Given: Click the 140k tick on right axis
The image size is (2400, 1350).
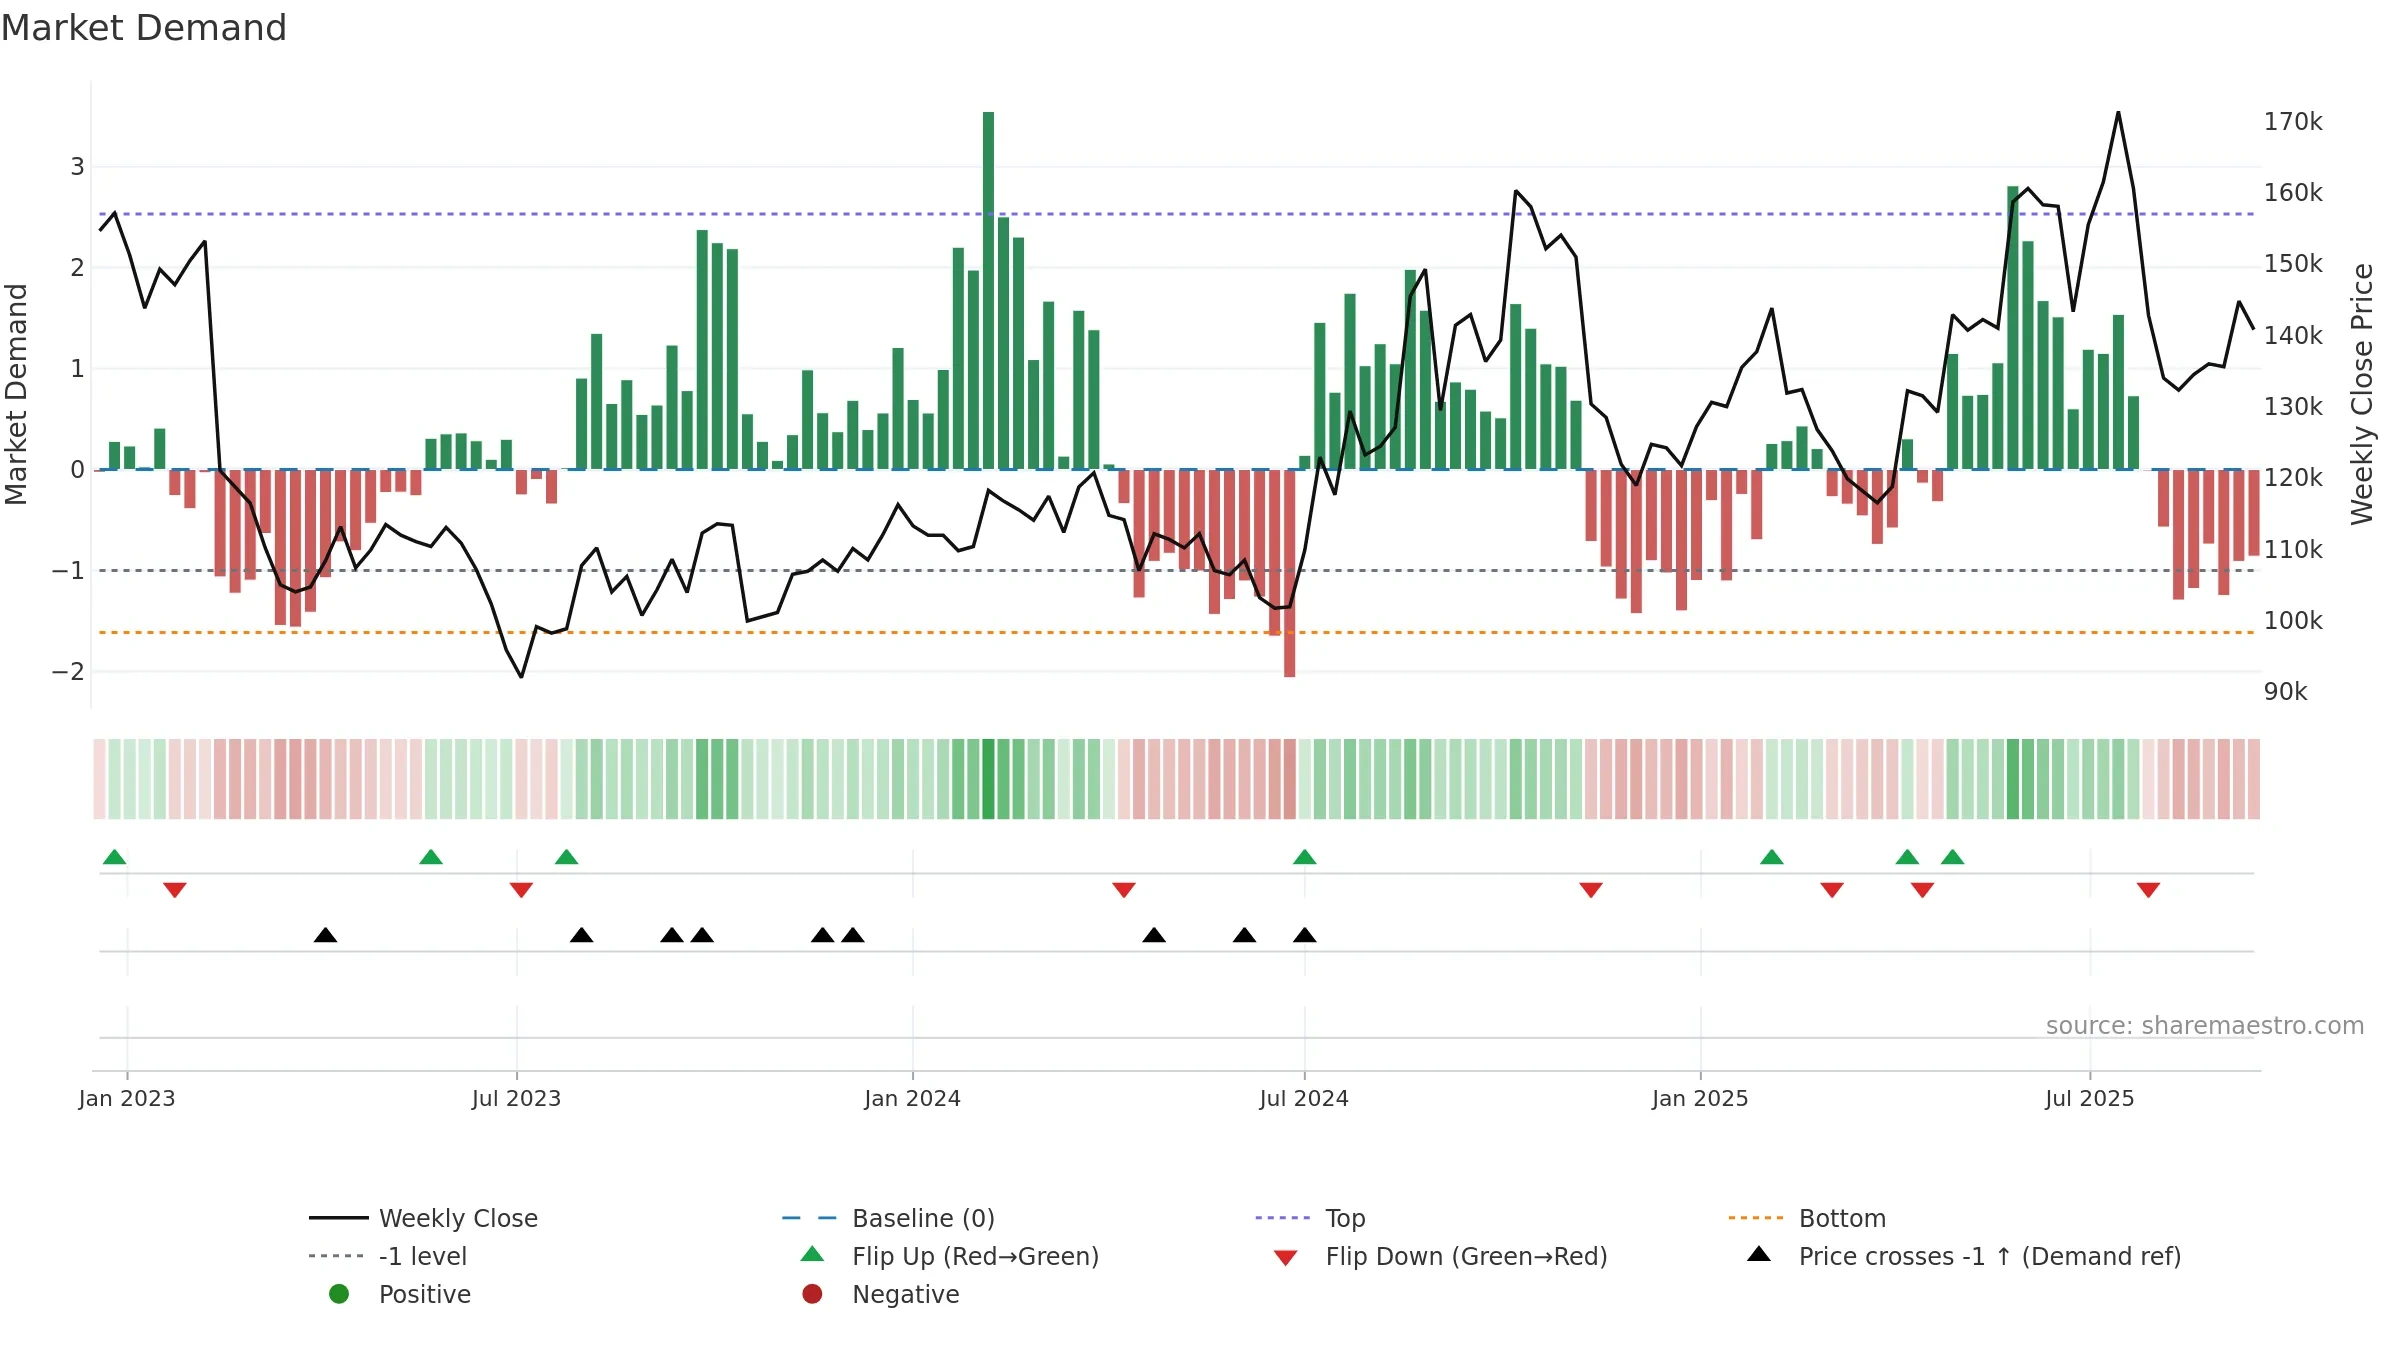Looking at the screenshot, I should pyautogui.click(x=2294, y=336).
